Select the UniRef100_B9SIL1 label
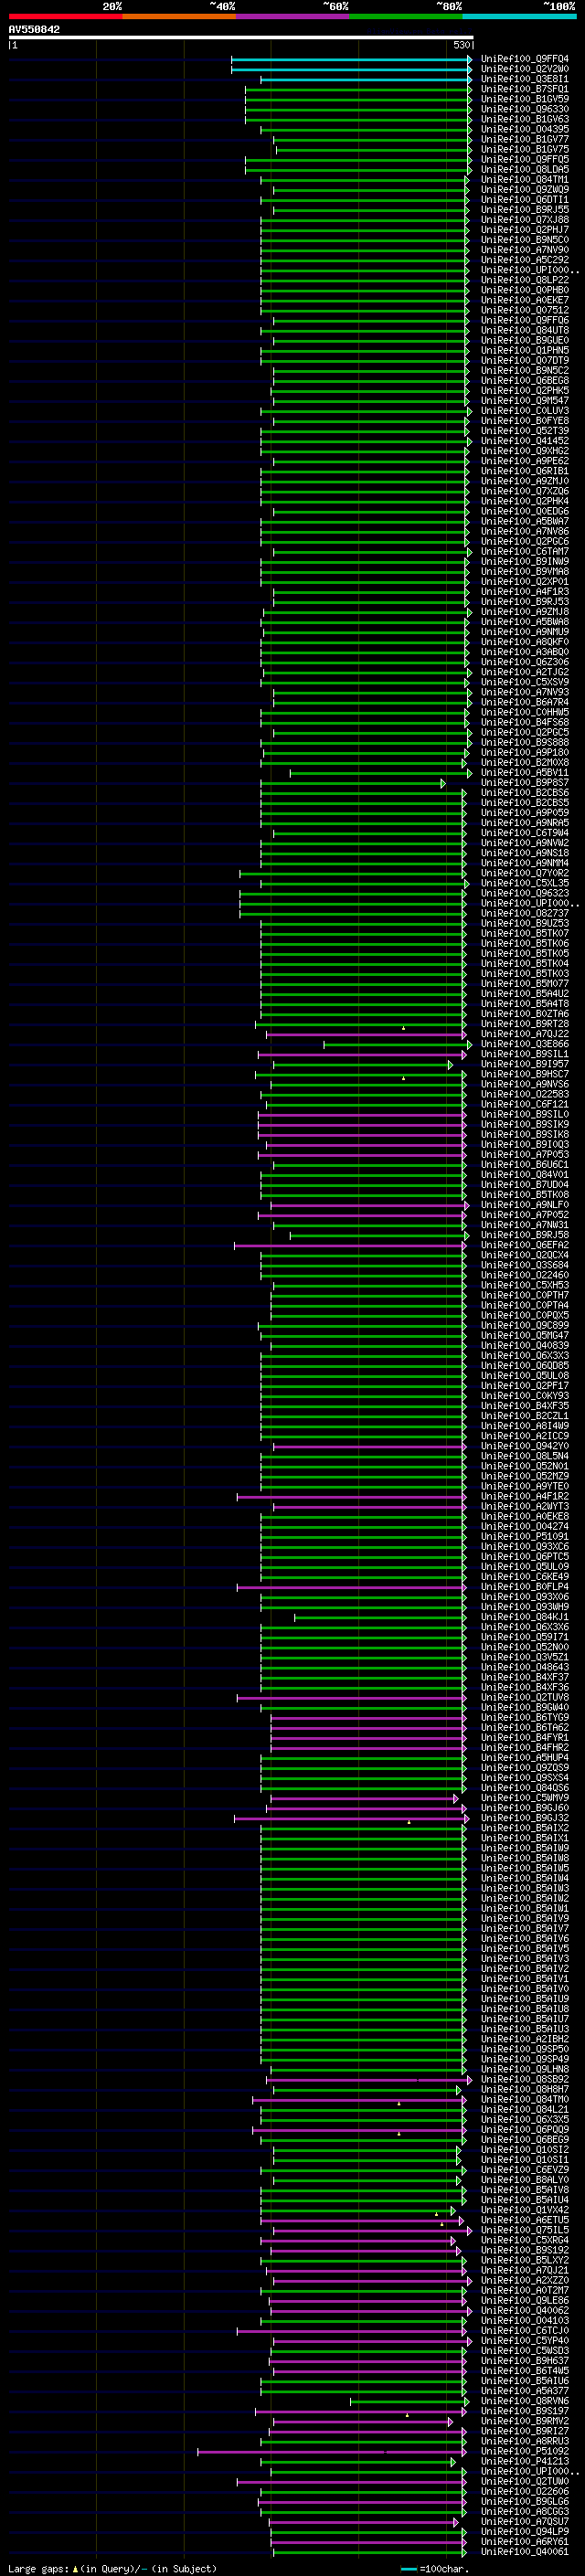This screenshot has width=585, height=2576. (x=524, y=1054)
